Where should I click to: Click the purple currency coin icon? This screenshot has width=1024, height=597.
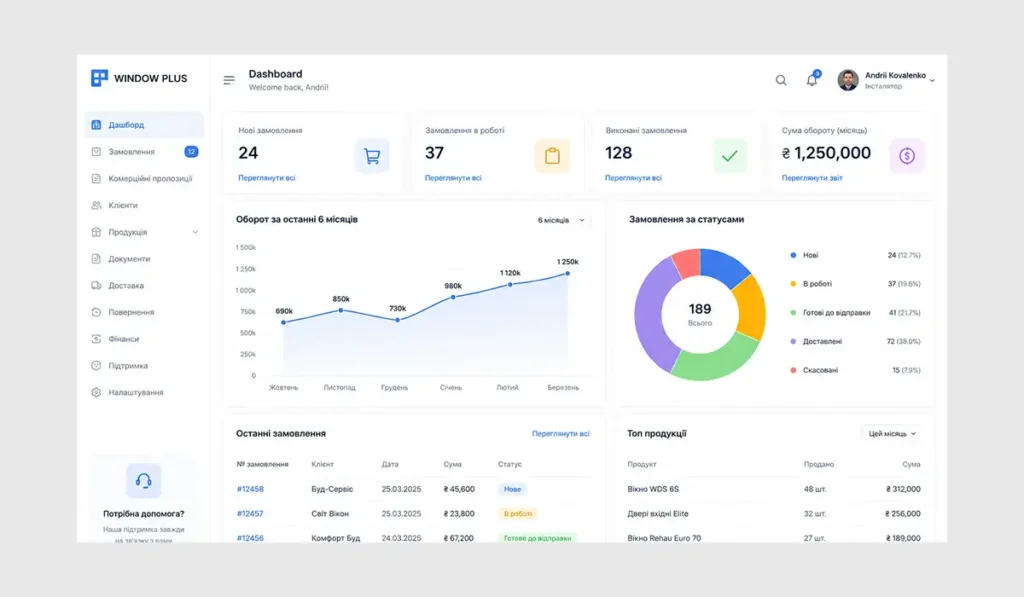click(907, 155)
